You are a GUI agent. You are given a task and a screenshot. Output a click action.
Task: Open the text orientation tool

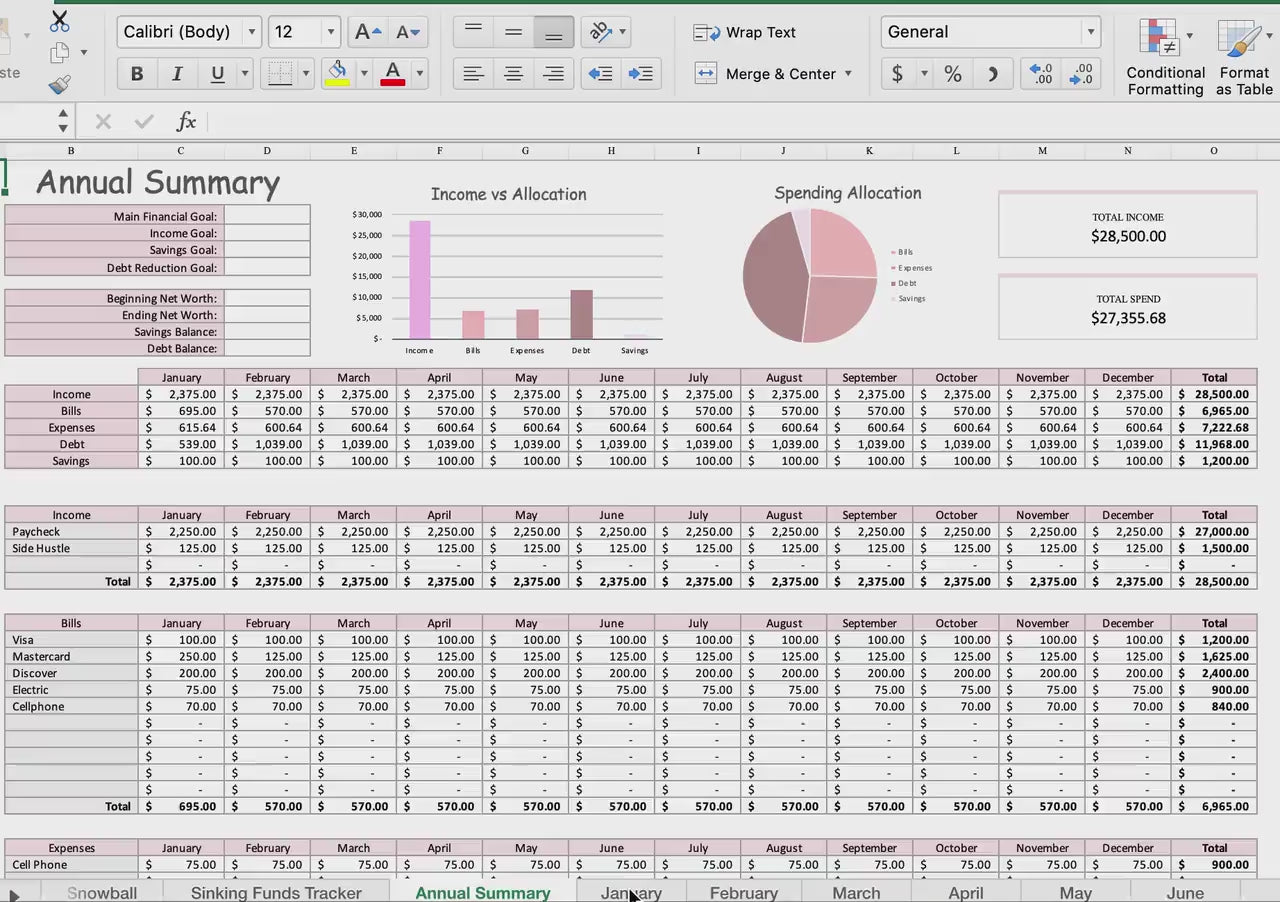click(601, 32)
